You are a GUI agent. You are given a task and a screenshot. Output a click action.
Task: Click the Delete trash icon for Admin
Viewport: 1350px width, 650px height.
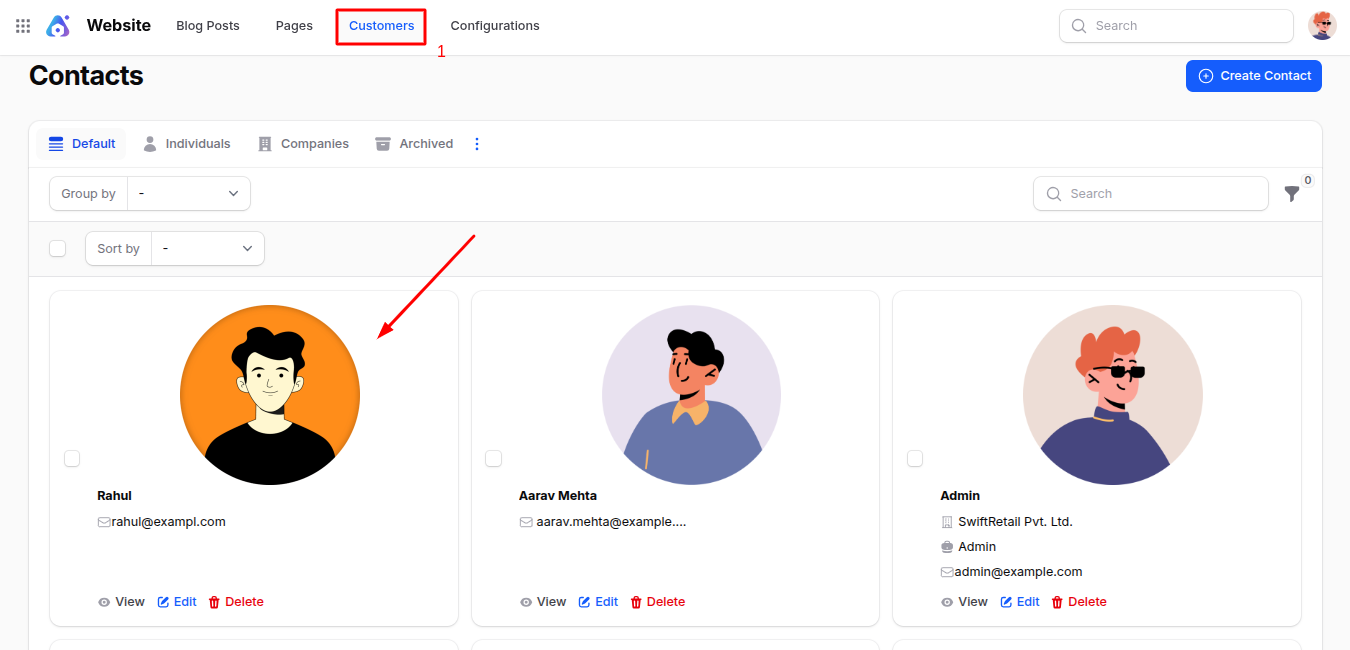(1057, 602)
